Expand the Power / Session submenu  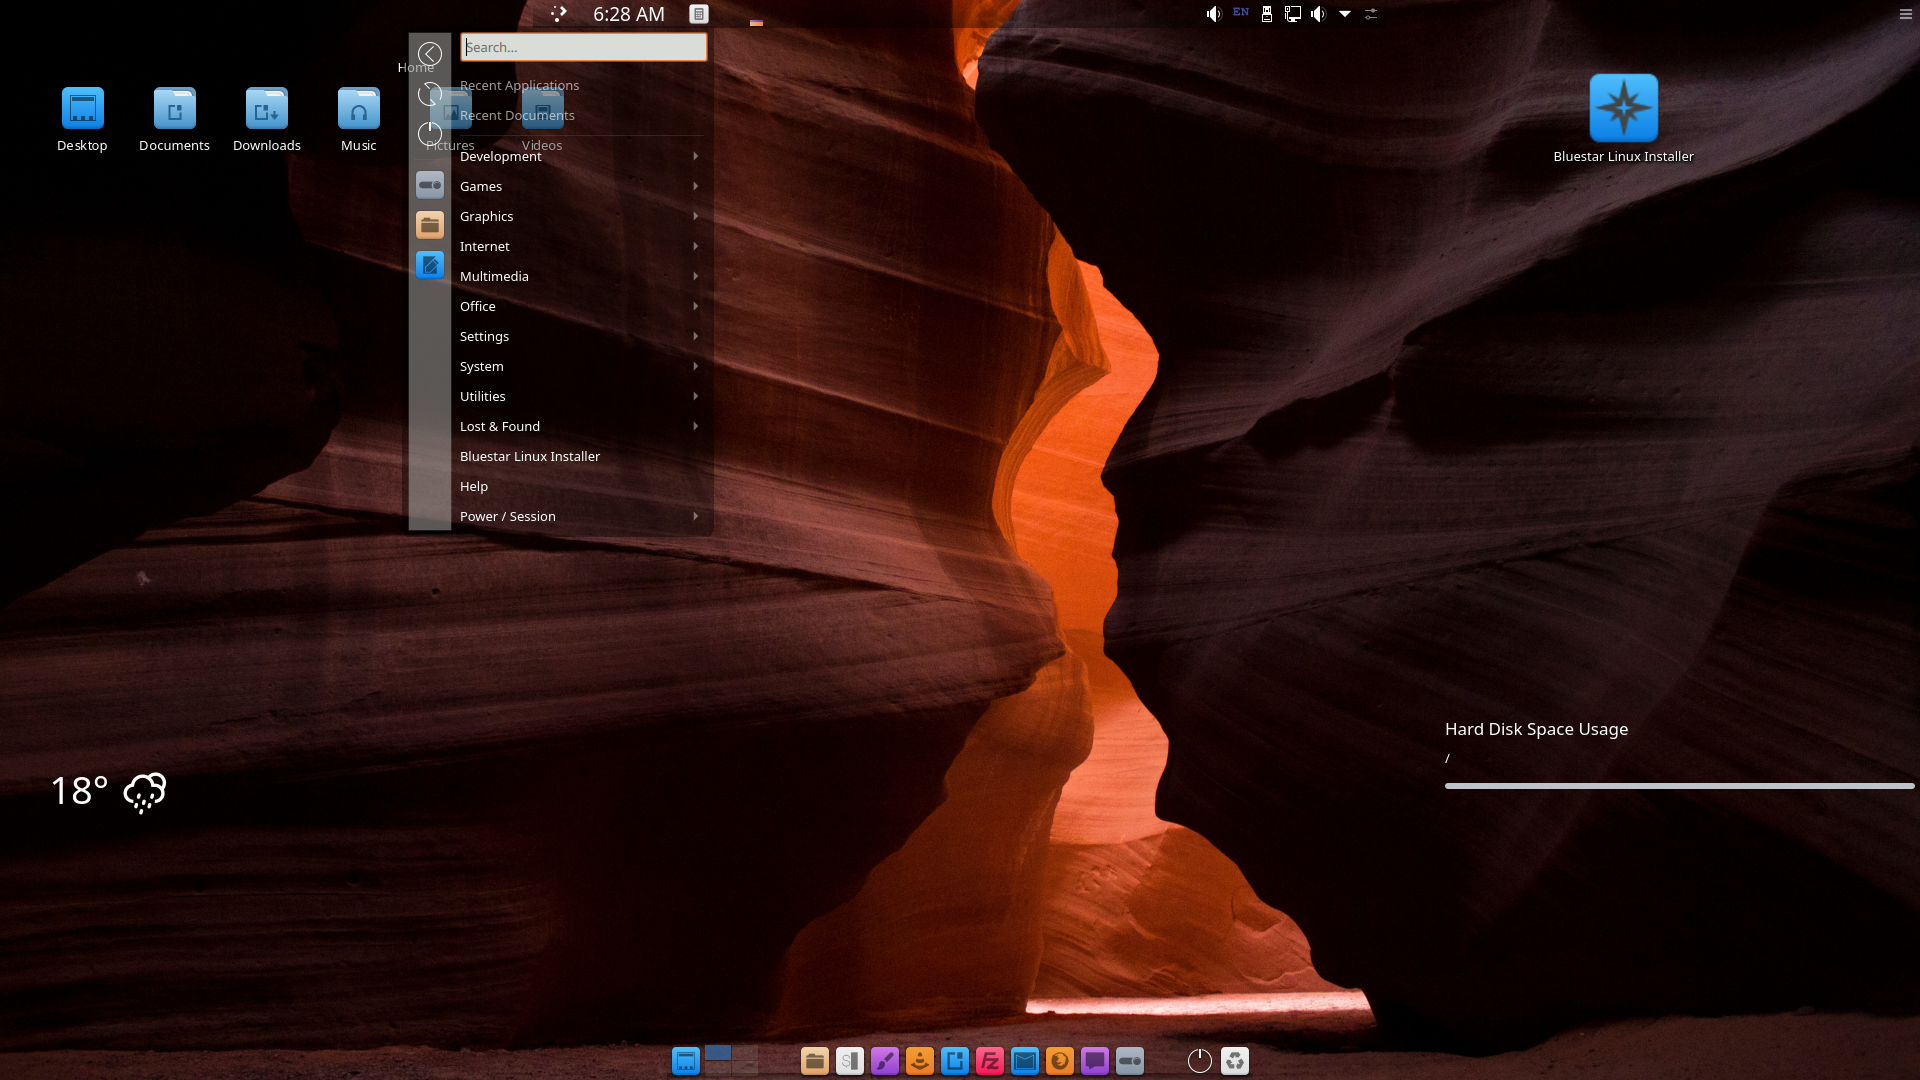pos(580,516)
